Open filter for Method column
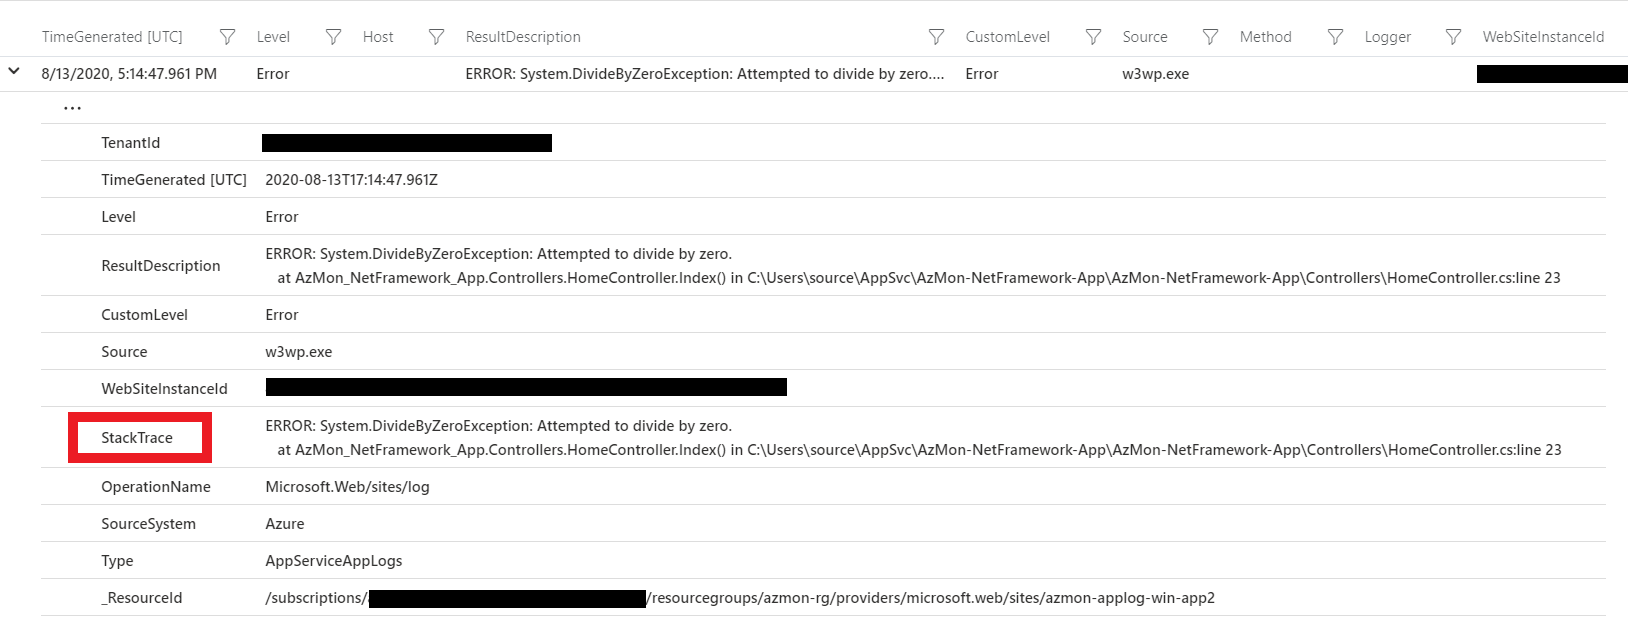This screenshot has width=1628, height=624. [1335, 37]
